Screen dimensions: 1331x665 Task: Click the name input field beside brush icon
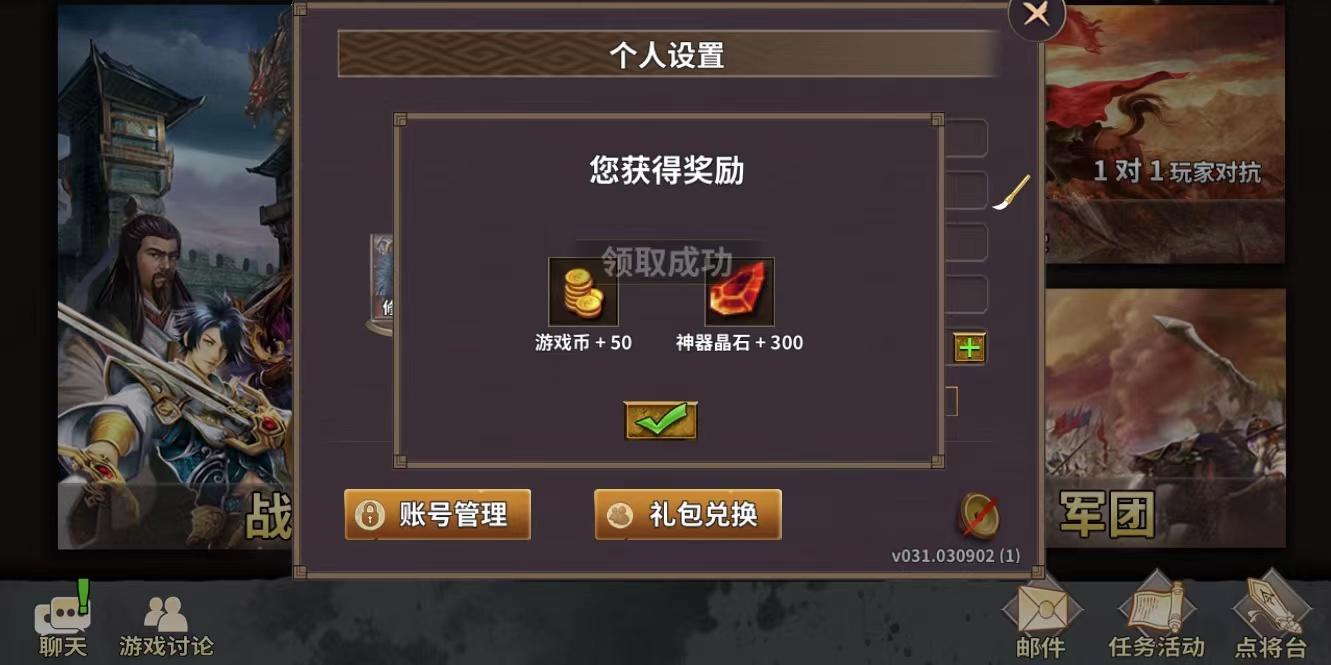click(x=966, y=190)
